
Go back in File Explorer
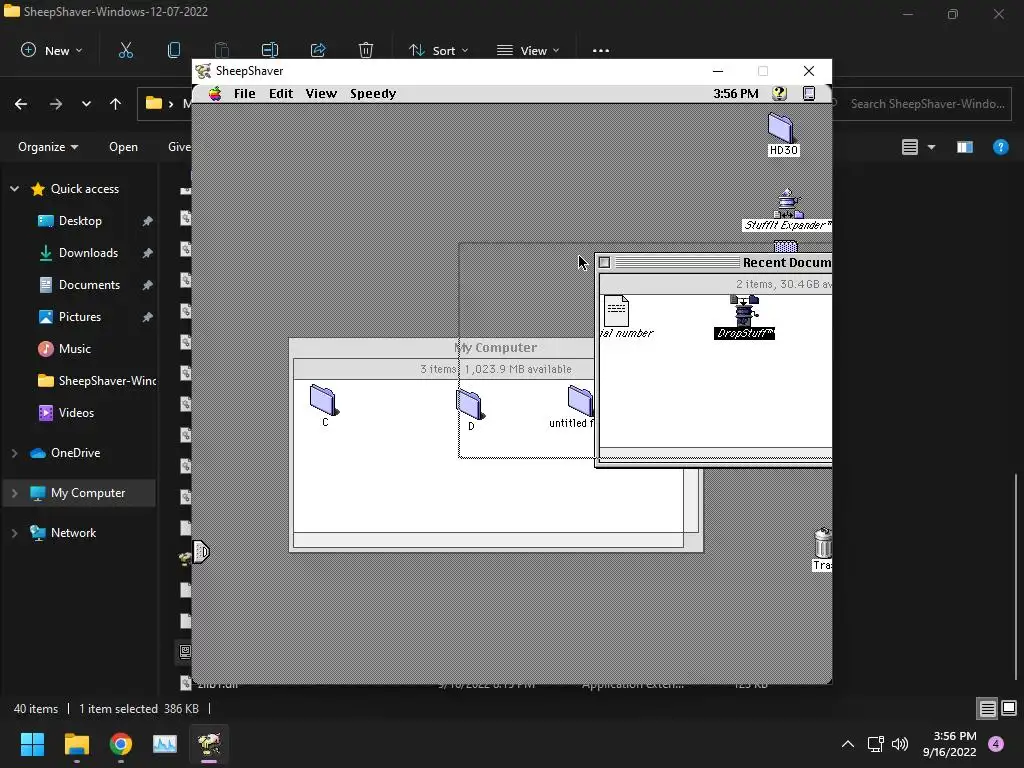21,104
